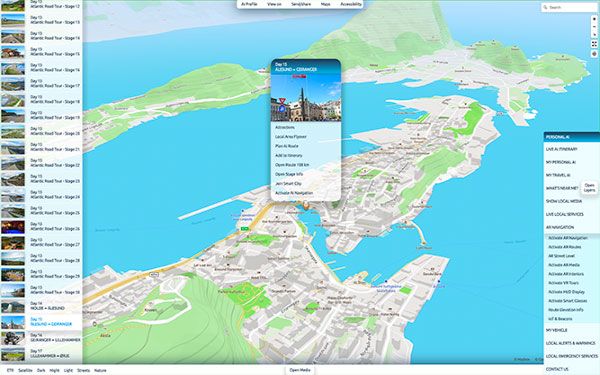The image size is (600, 375).
Task: Click the Open Media button
Action: tap(300, 370)
